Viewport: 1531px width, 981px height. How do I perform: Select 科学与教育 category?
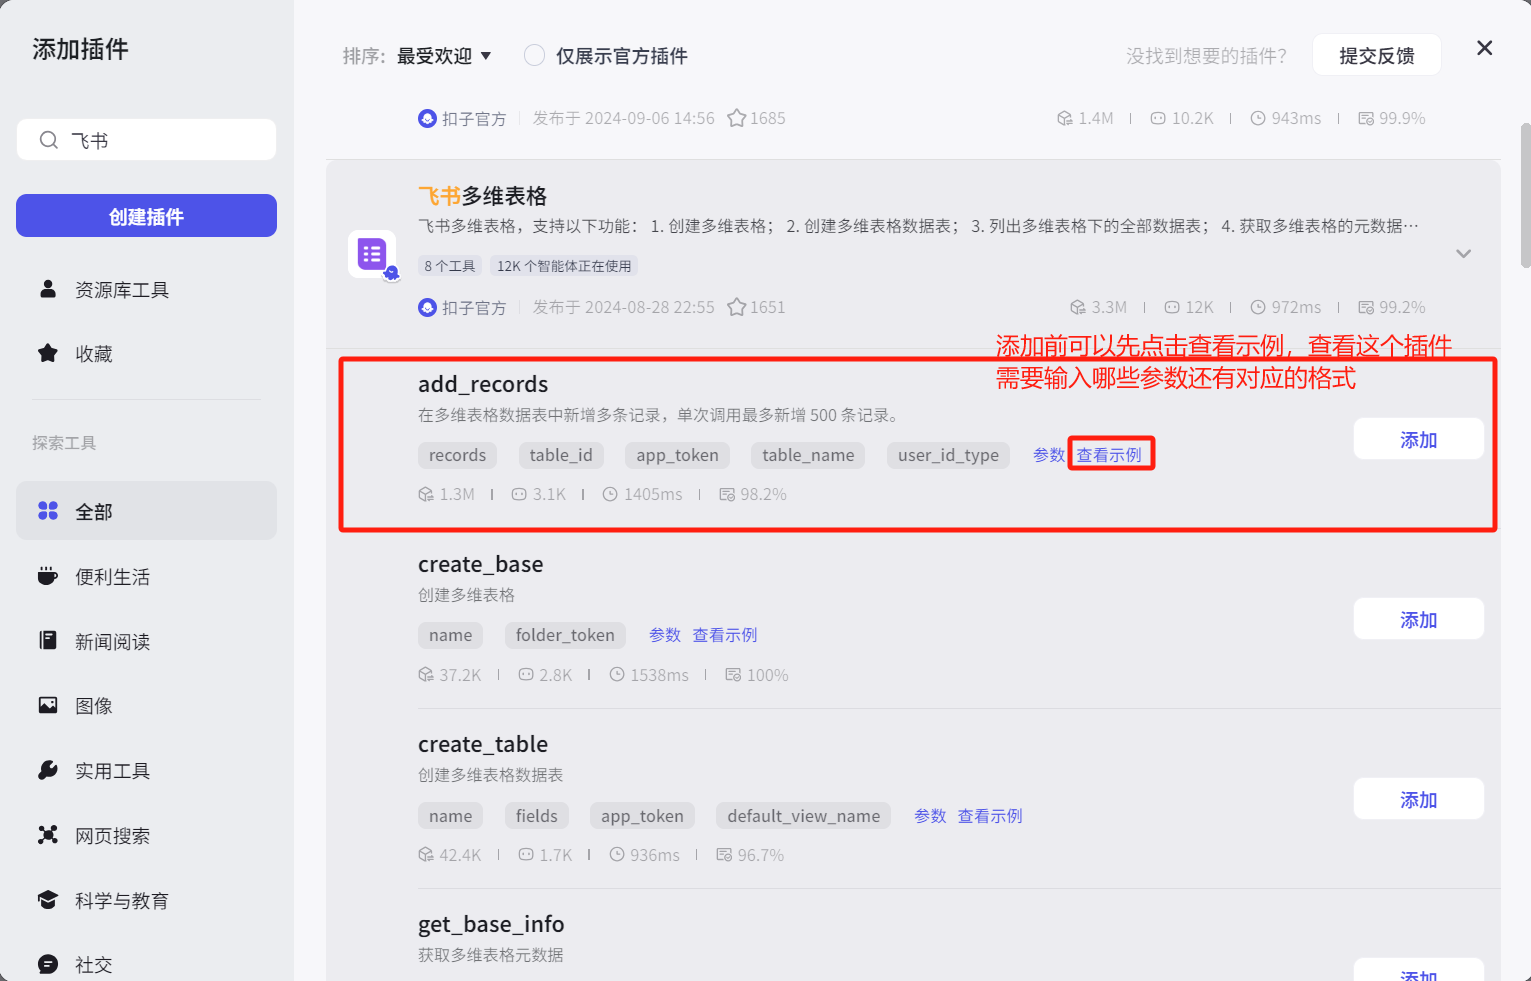[x=146, y=900]
